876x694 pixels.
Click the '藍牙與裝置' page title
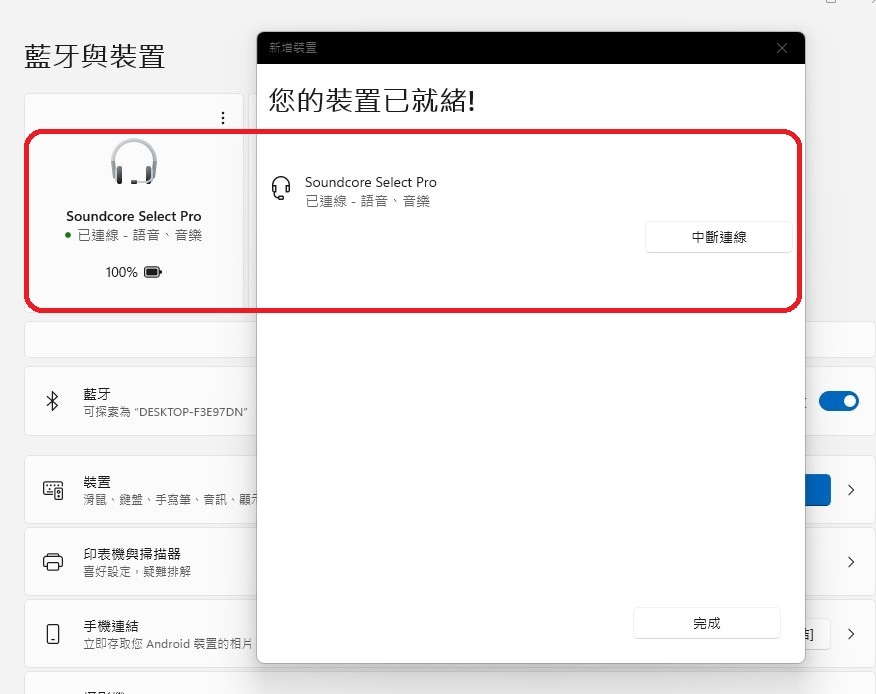point(94,56)
